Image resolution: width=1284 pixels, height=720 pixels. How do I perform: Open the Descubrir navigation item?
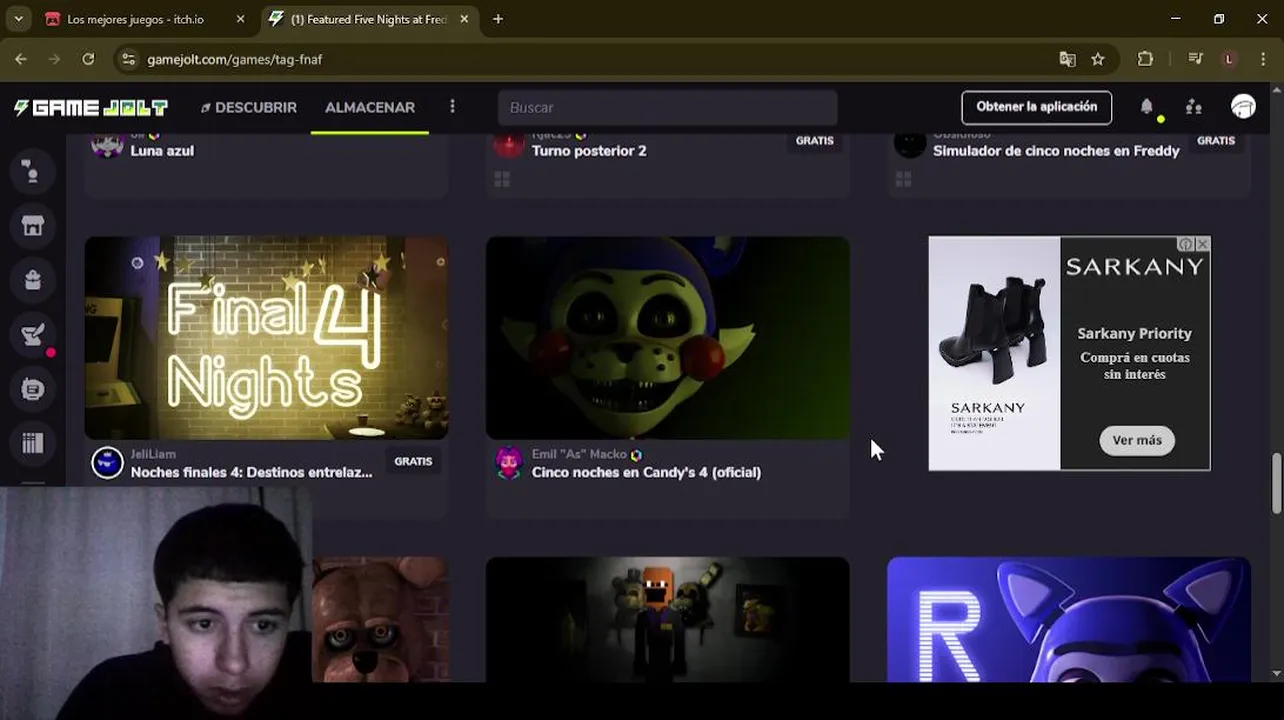(x=248, y=107)
